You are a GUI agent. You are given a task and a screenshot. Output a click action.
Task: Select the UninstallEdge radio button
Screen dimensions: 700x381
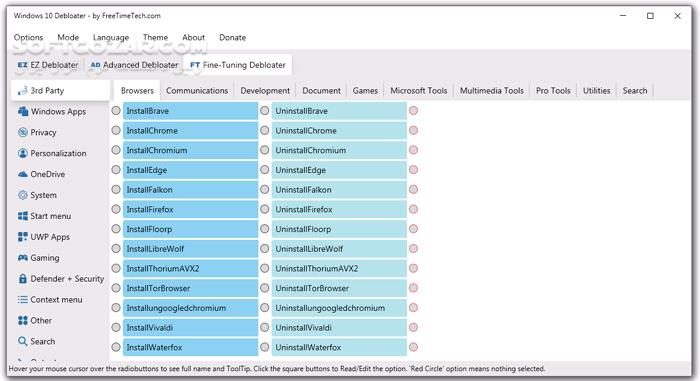click(x=265, y=170)
